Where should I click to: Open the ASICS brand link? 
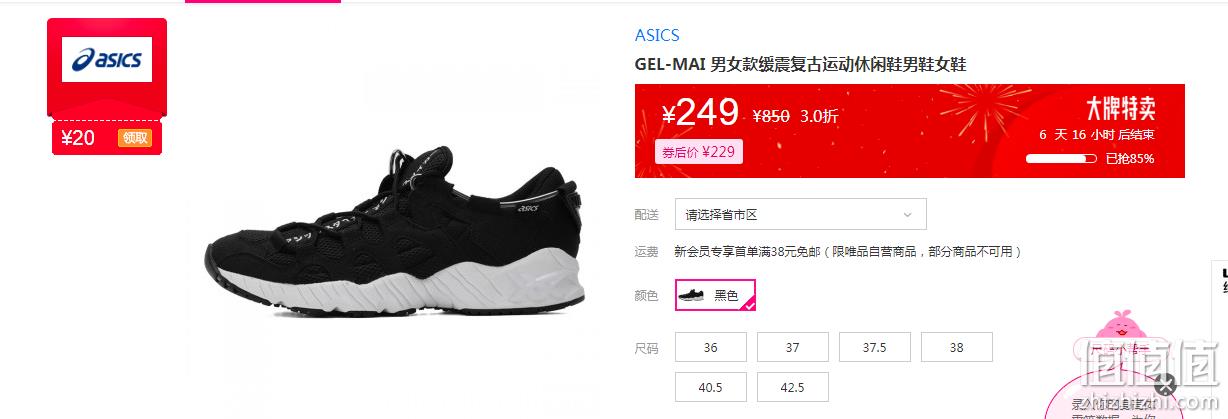click(x=657, y=35)
